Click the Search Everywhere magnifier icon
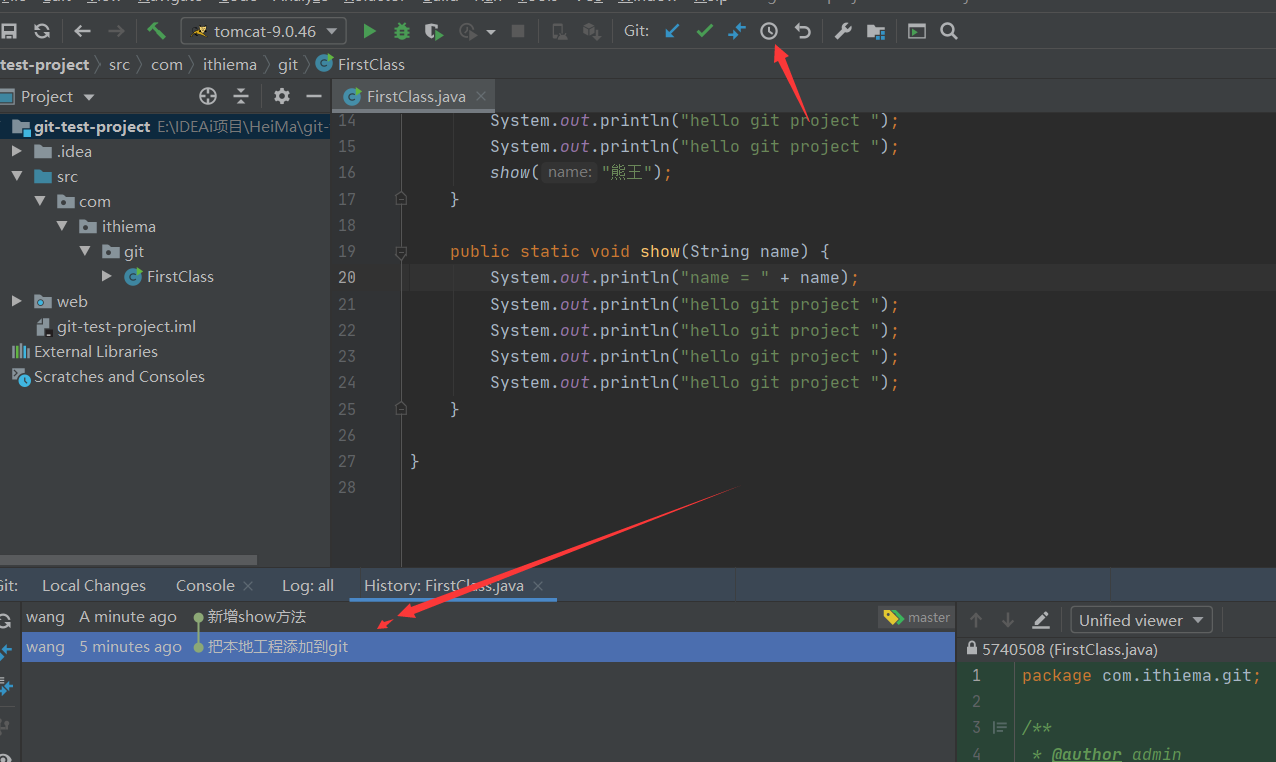Image resolution: width=1276 pixels, height=762 pixels. (949, 31)
